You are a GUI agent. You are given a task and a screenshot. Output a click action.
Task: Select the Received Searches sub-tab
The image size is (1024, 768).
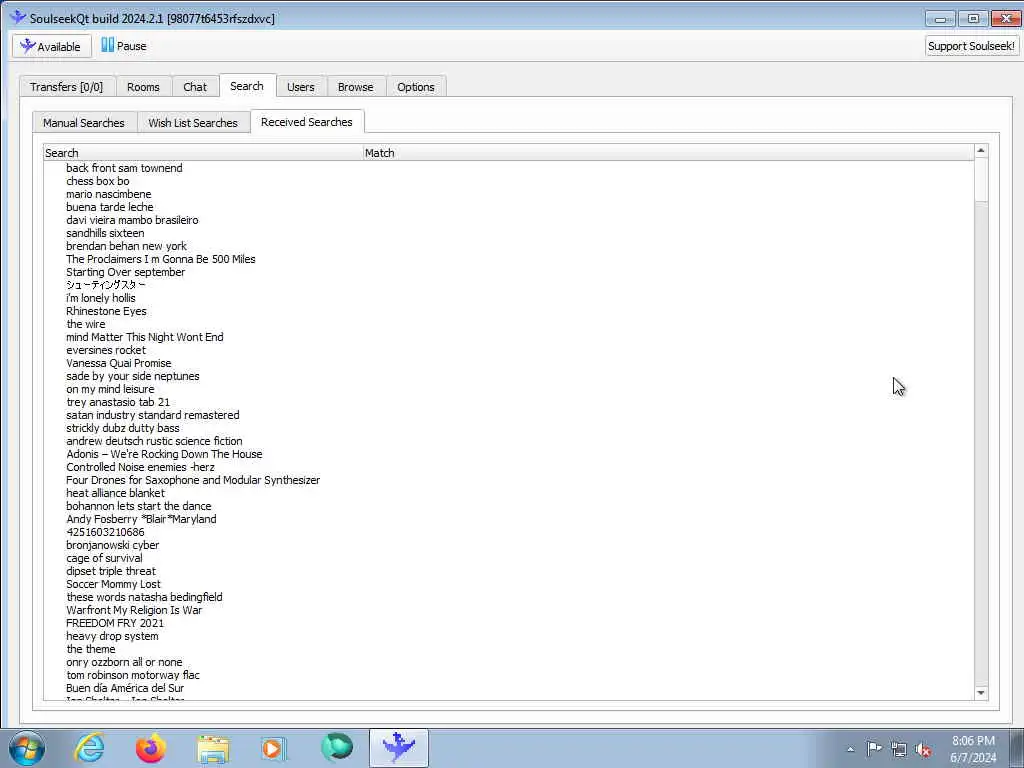[306, 122]
